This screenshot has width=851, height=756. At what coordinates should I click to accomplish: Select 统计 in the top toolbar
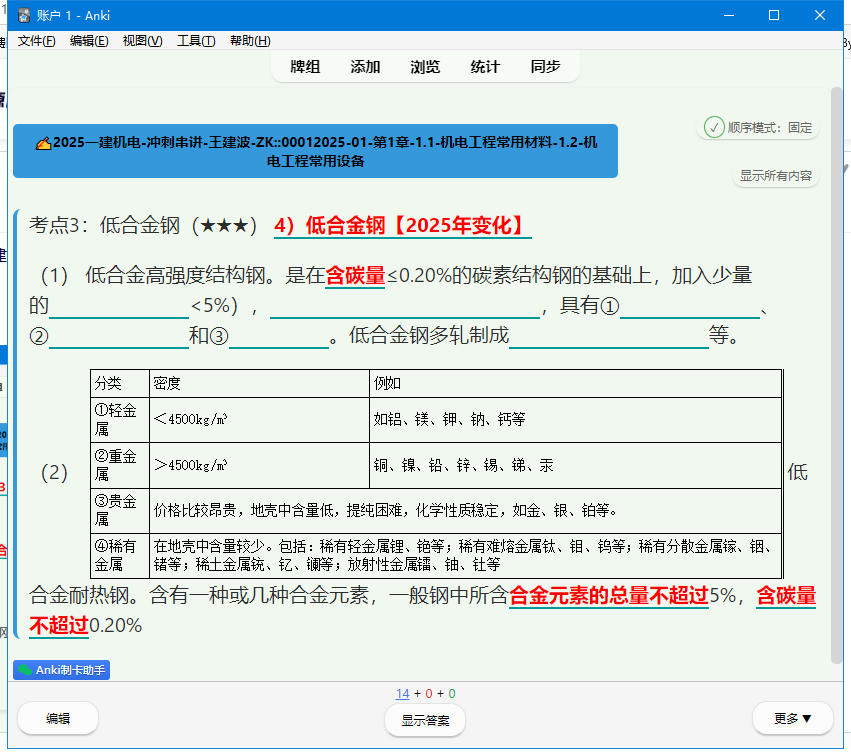point(485,67)
